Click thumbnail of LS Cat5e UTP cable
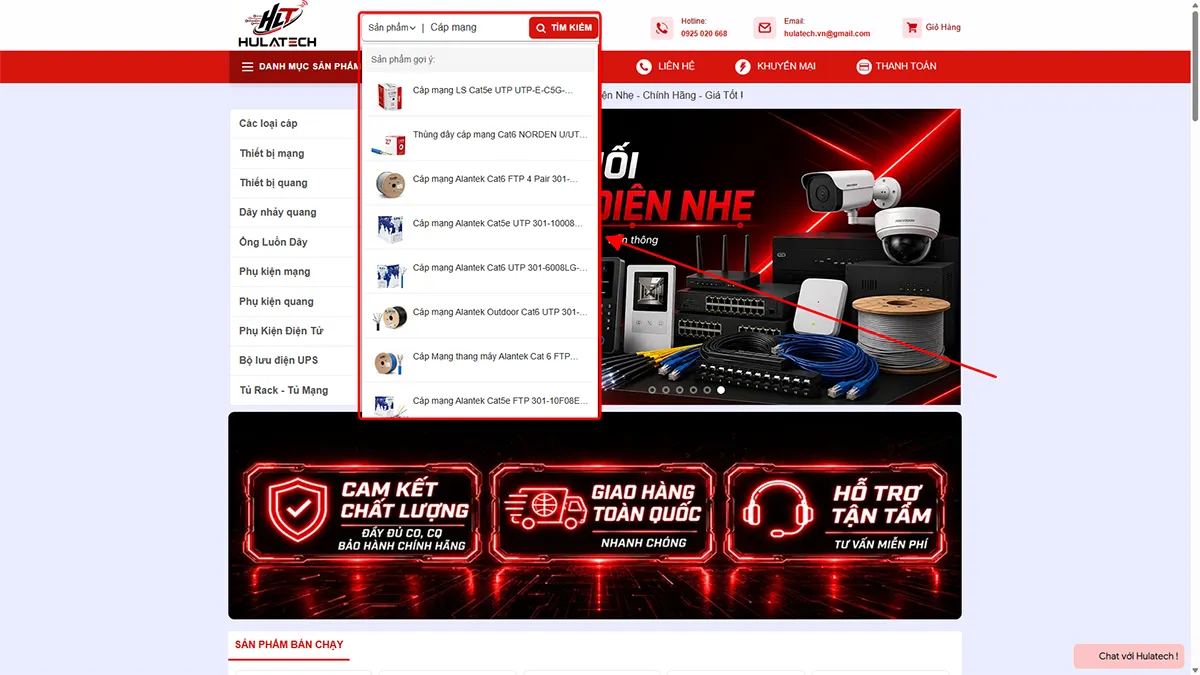The width and height of the screenshot is (1200, 675). tap(389, 96)
